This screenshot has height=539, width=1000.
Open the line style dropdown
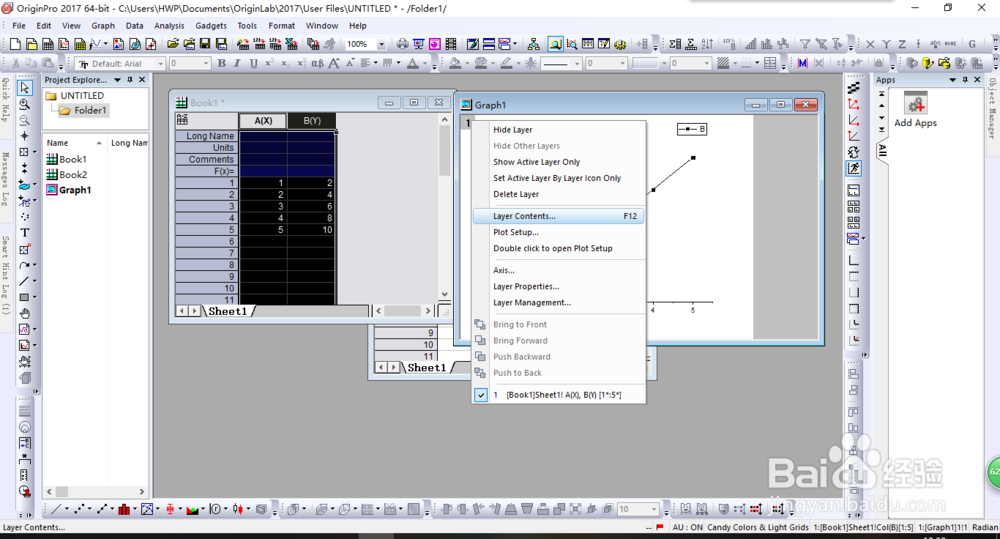click(577, 63)
